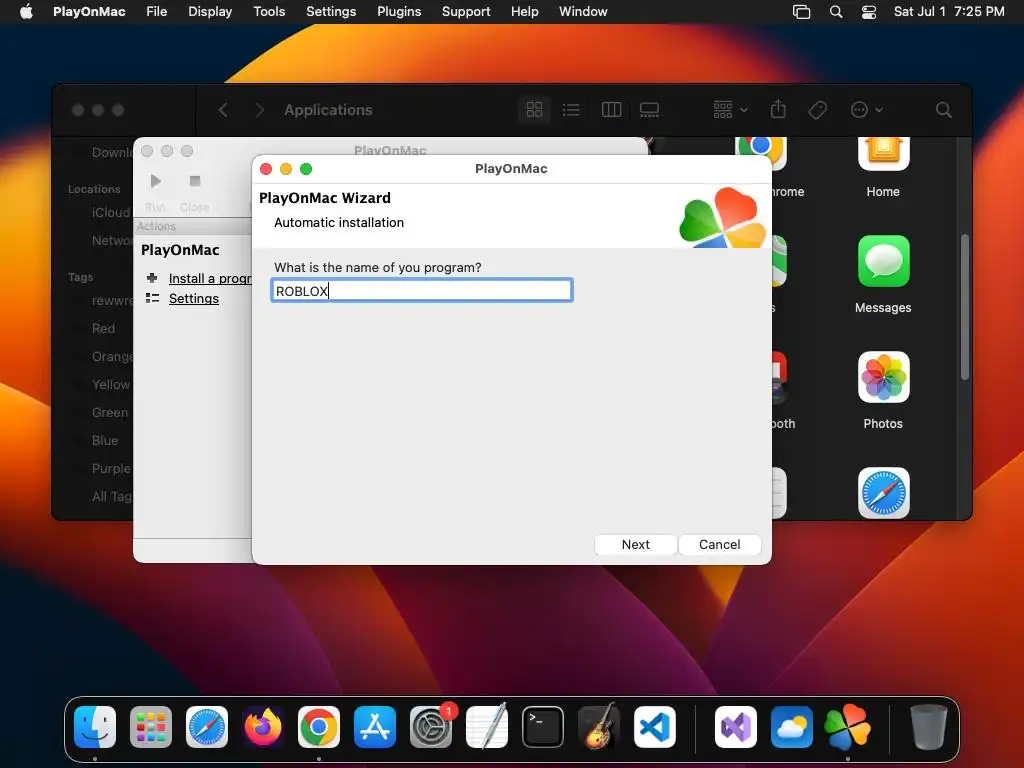Viewport: 1024px width, 768px height.
Task: Open Terminal from the Dock
Action: [x=543, y=727]
